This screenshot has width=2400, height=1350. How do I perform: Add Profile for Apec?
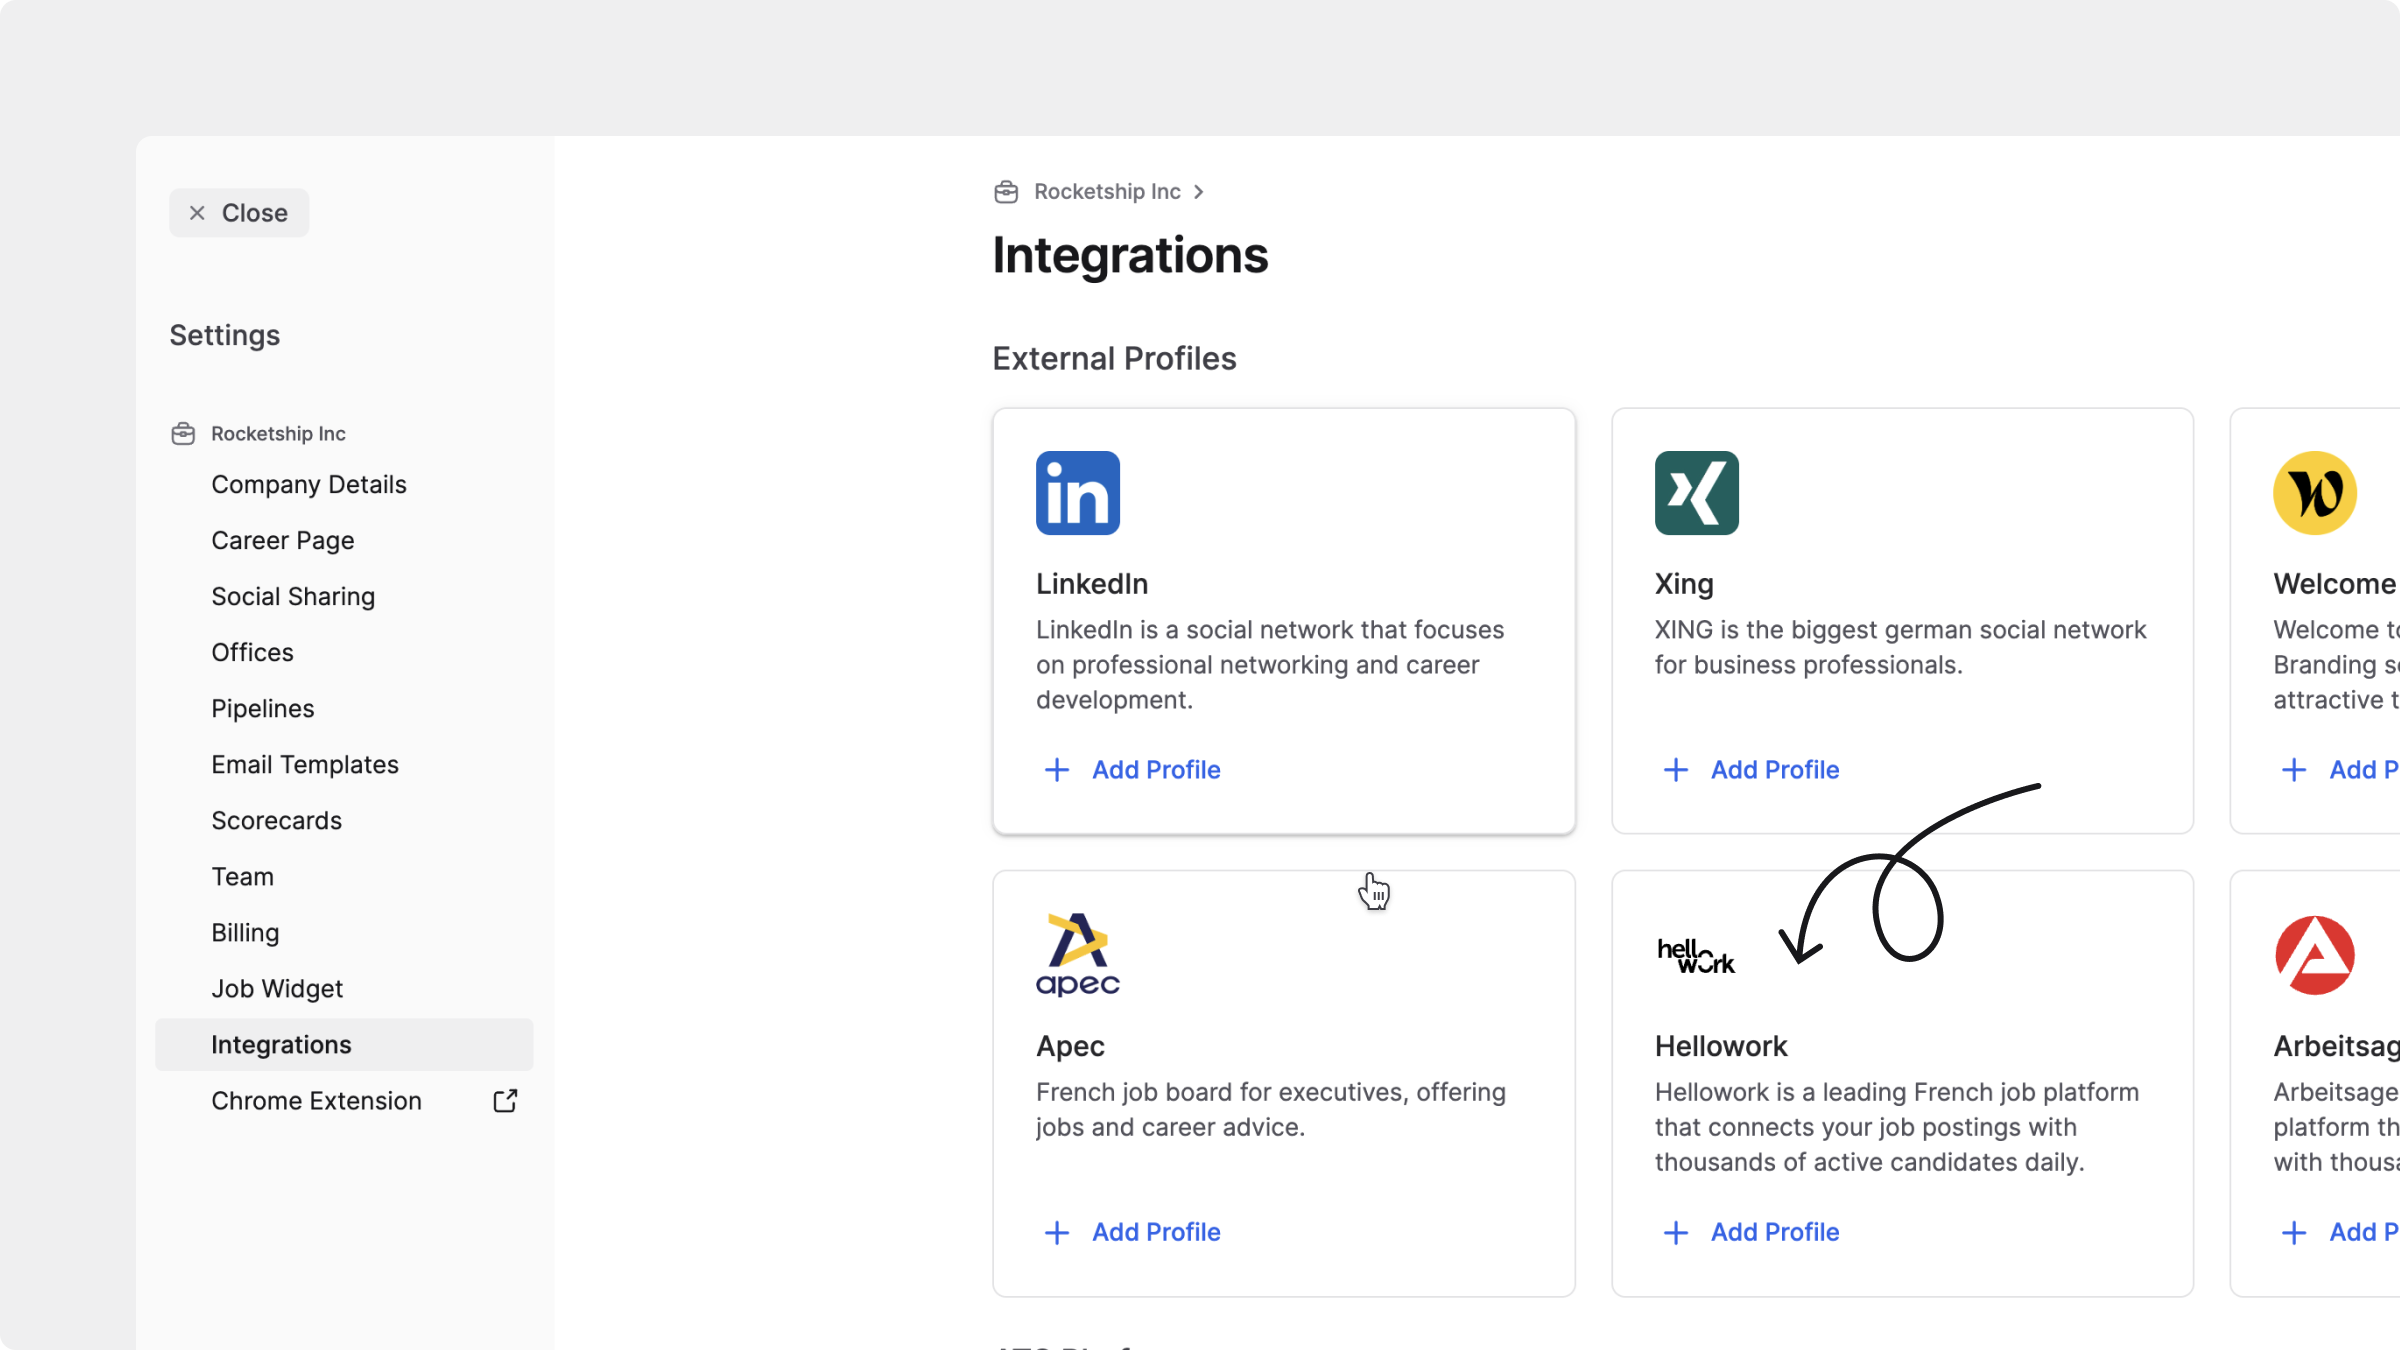1155,1232
